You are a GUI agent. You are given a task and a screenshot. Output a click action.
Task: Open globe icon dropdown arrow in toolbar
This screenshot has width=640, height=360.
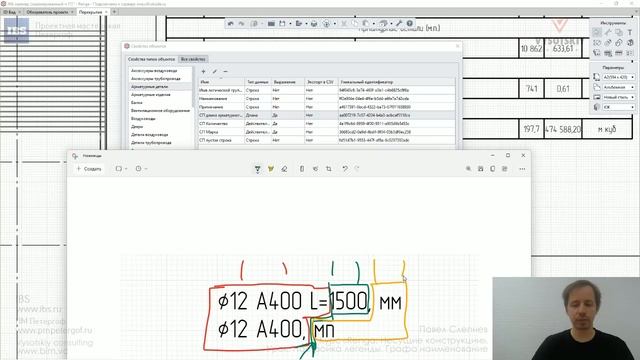pos(335,24)
